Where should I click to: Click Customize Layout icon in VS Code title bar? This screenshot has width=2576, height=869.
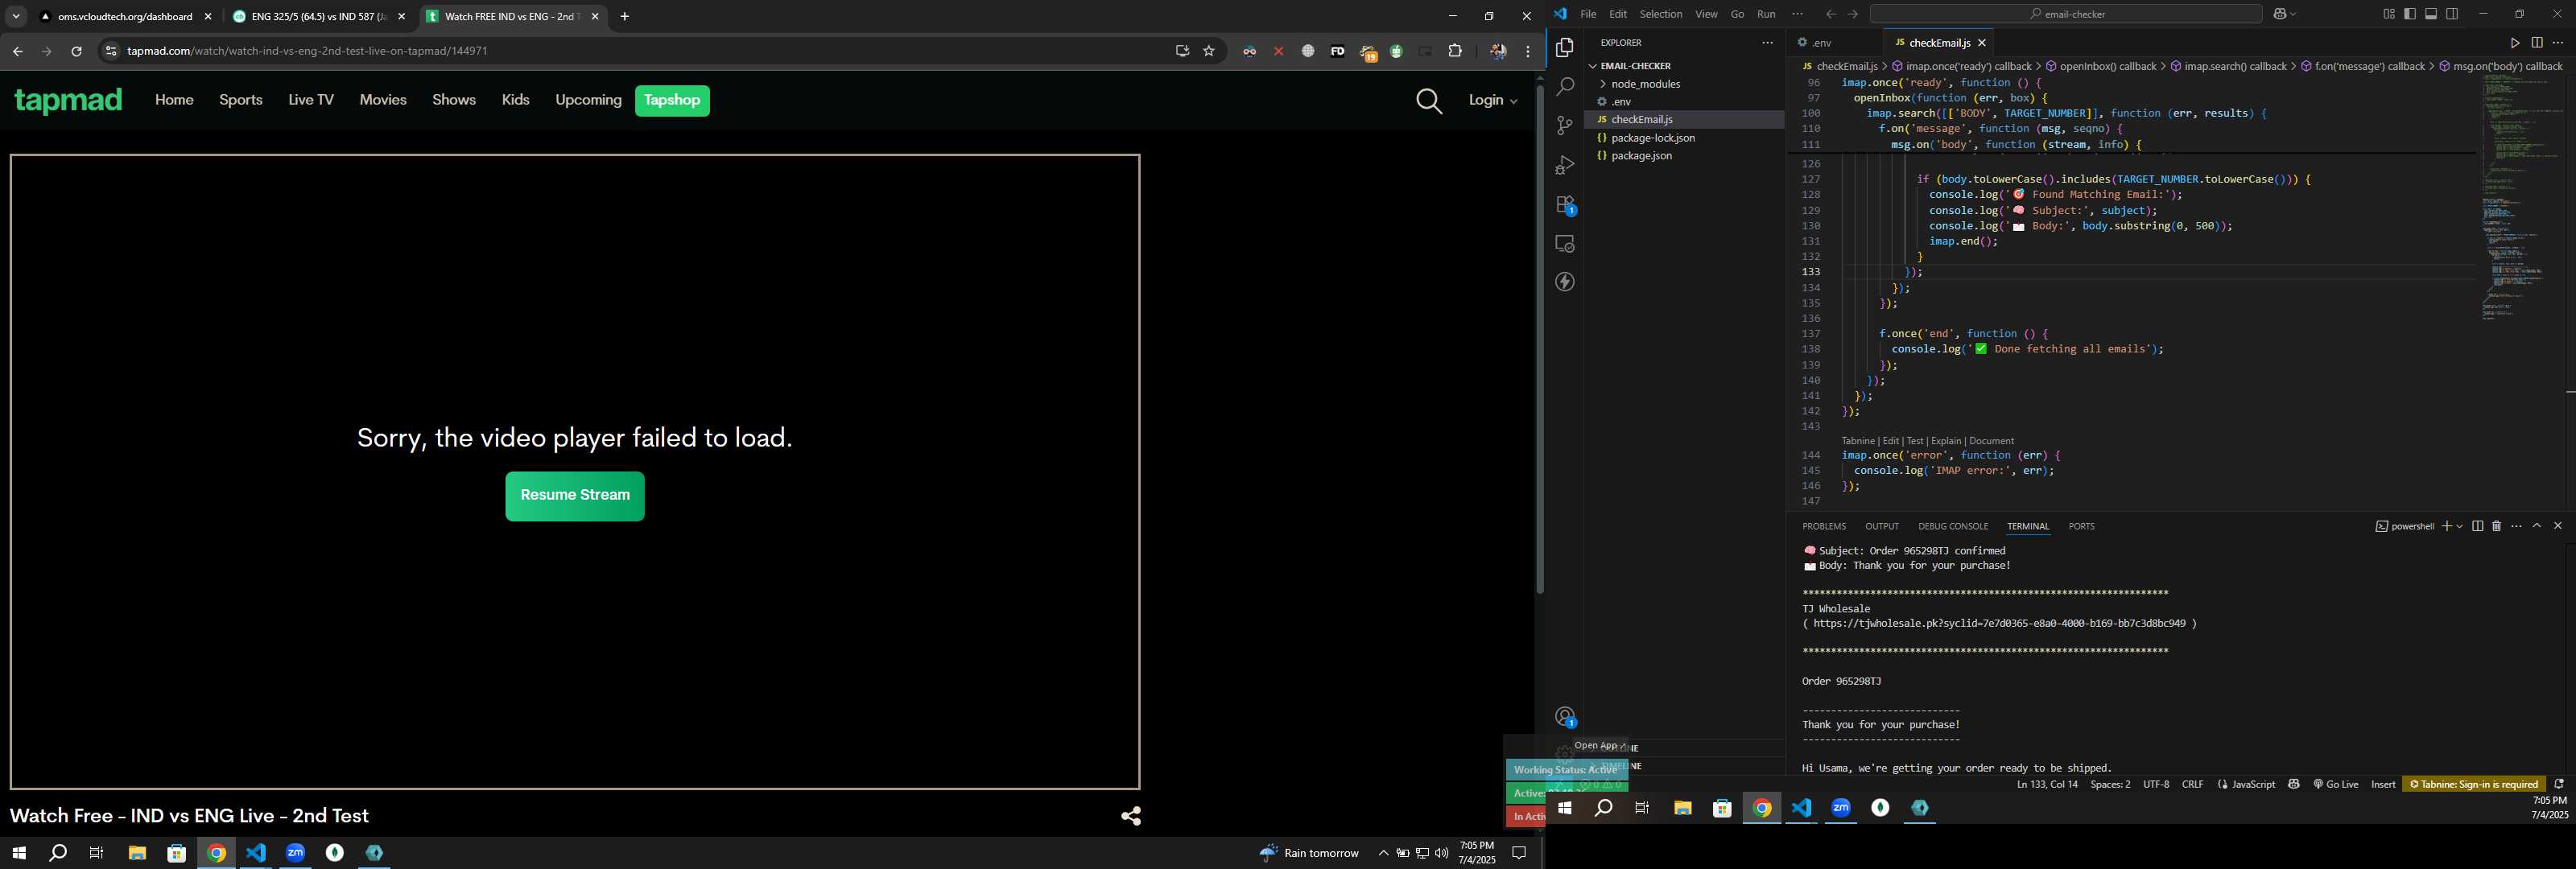click(2388, 14)
